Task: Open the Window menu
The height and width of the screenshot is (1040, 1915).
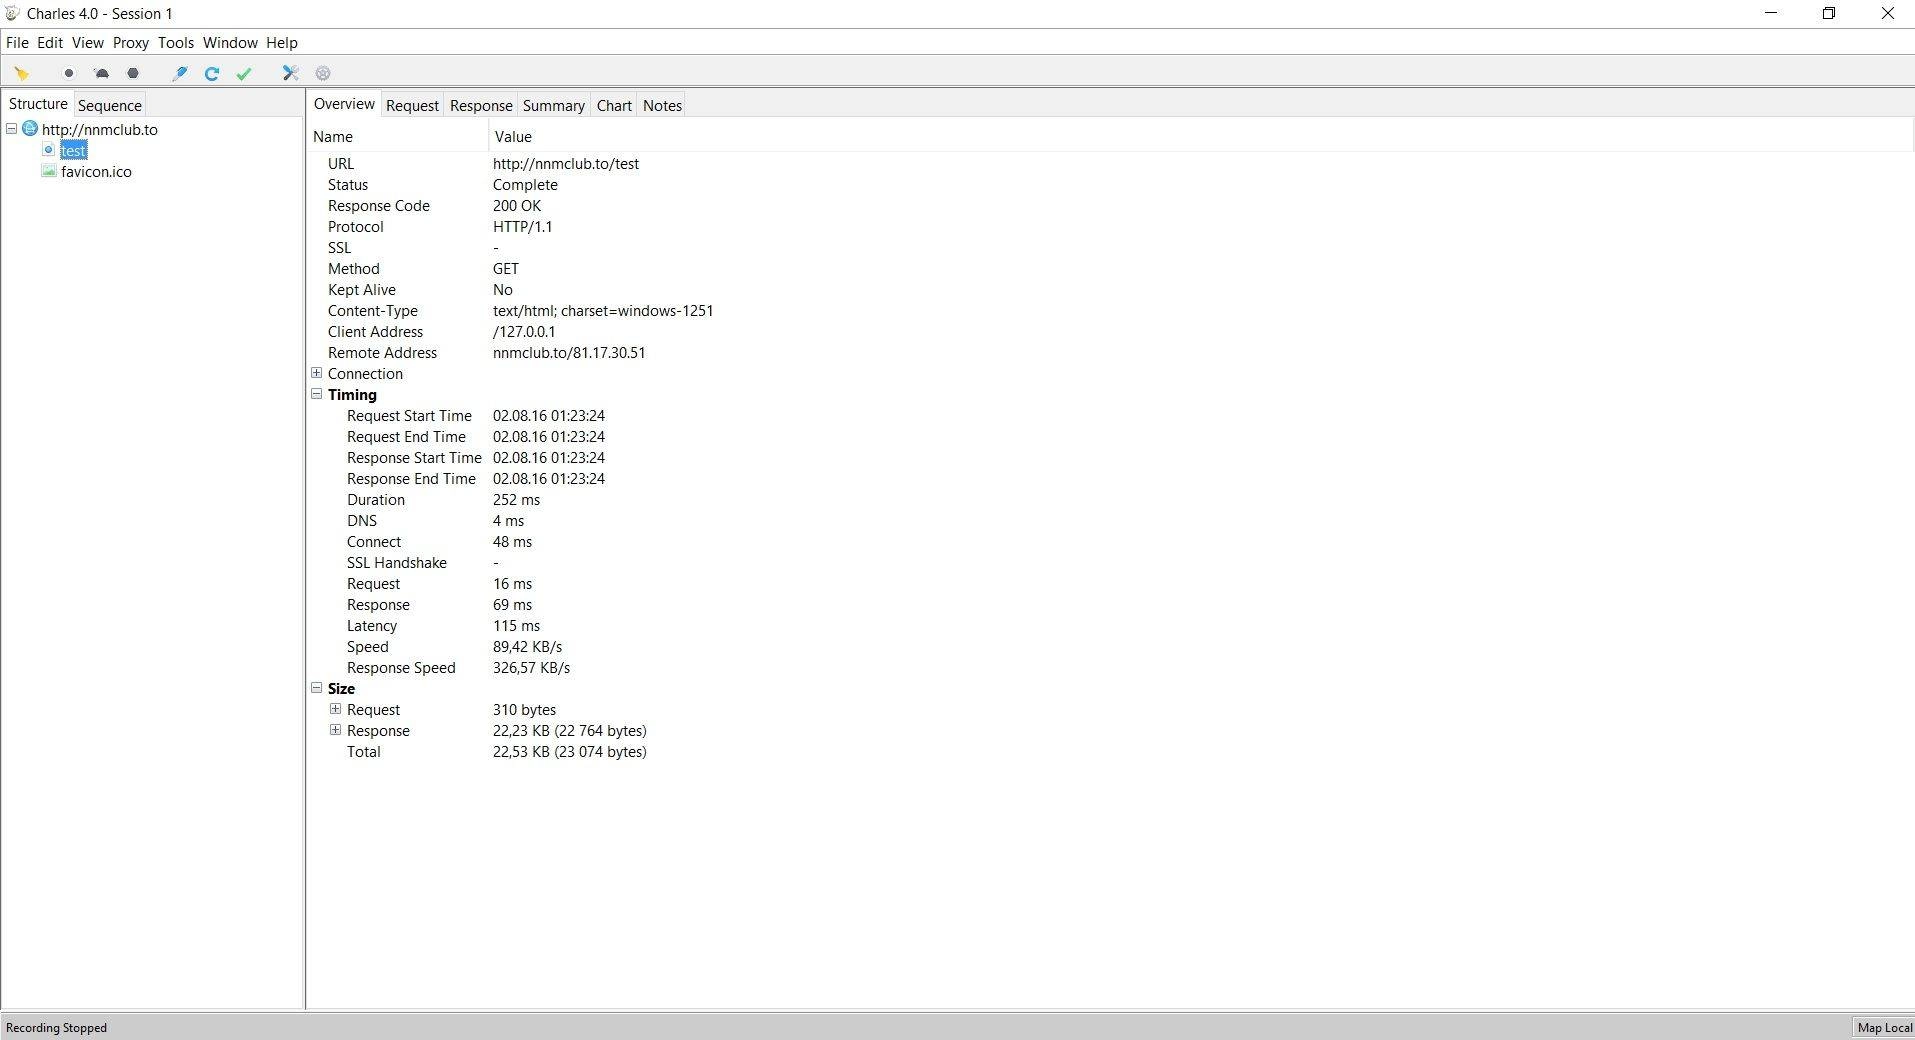Action: click(230, 43)
